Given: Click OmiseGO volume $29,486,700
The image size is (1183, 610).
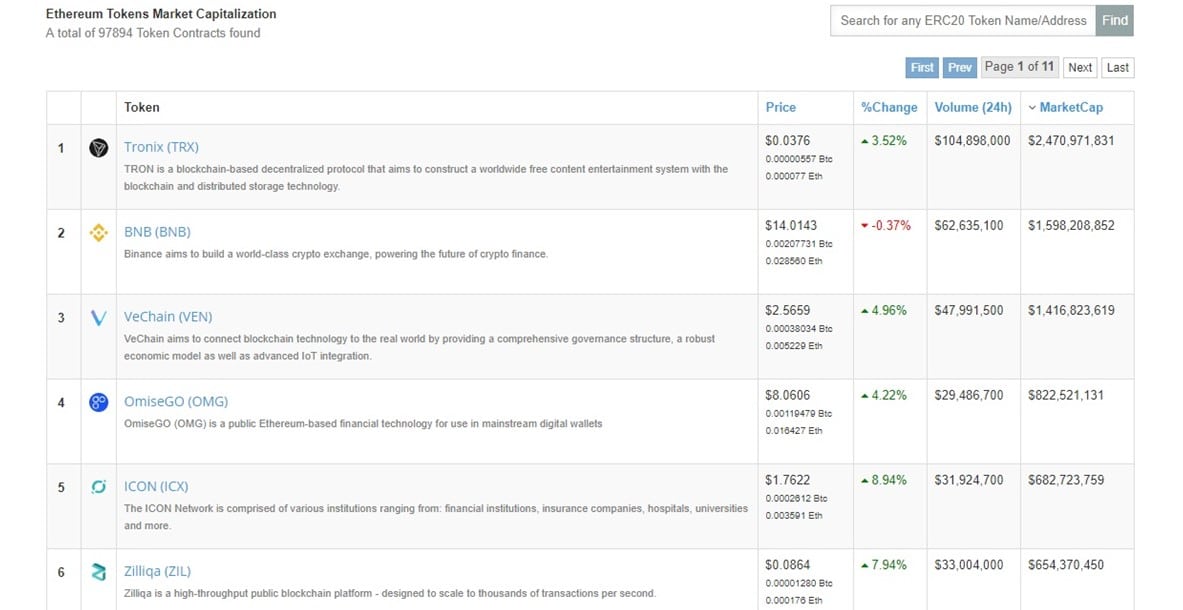Looking at the screenshot, I should (969, 395).
